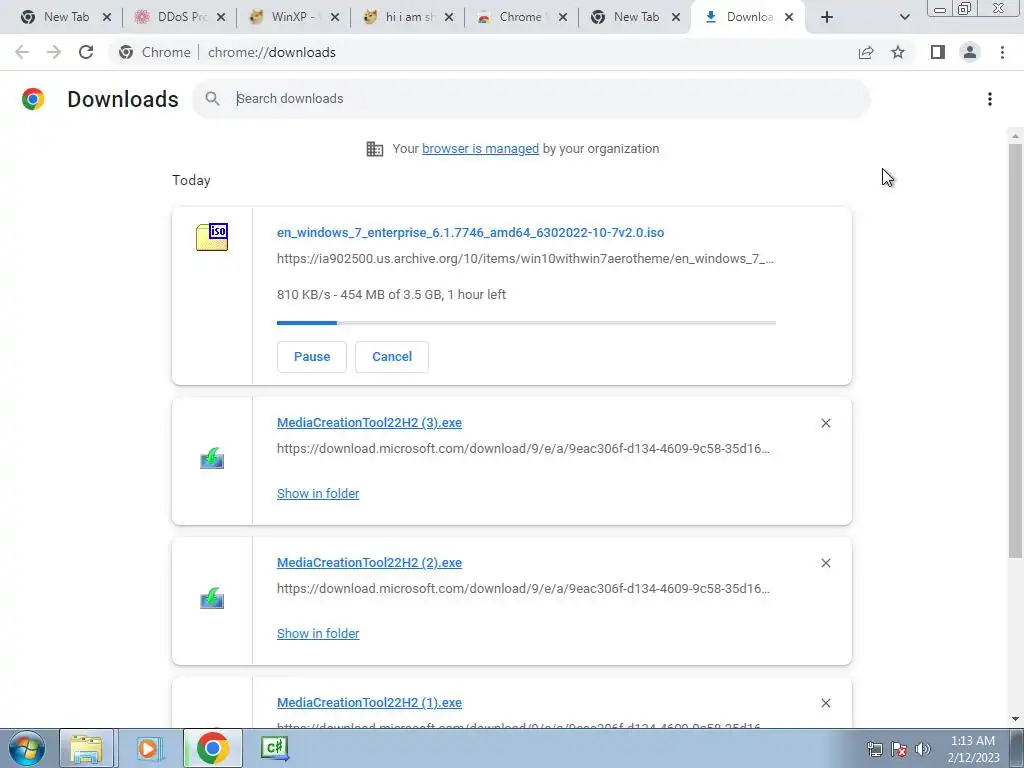The width and height of the screenshot is (1024, 768).
Task: Reload the downloads page
Action: pos(86,52)
